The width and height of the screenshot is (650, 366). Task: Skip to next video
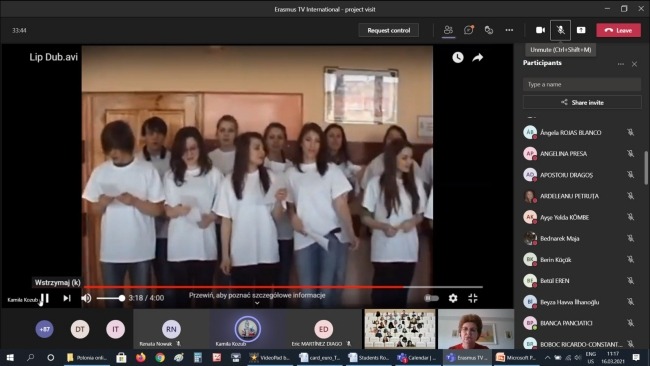point(67,298)
